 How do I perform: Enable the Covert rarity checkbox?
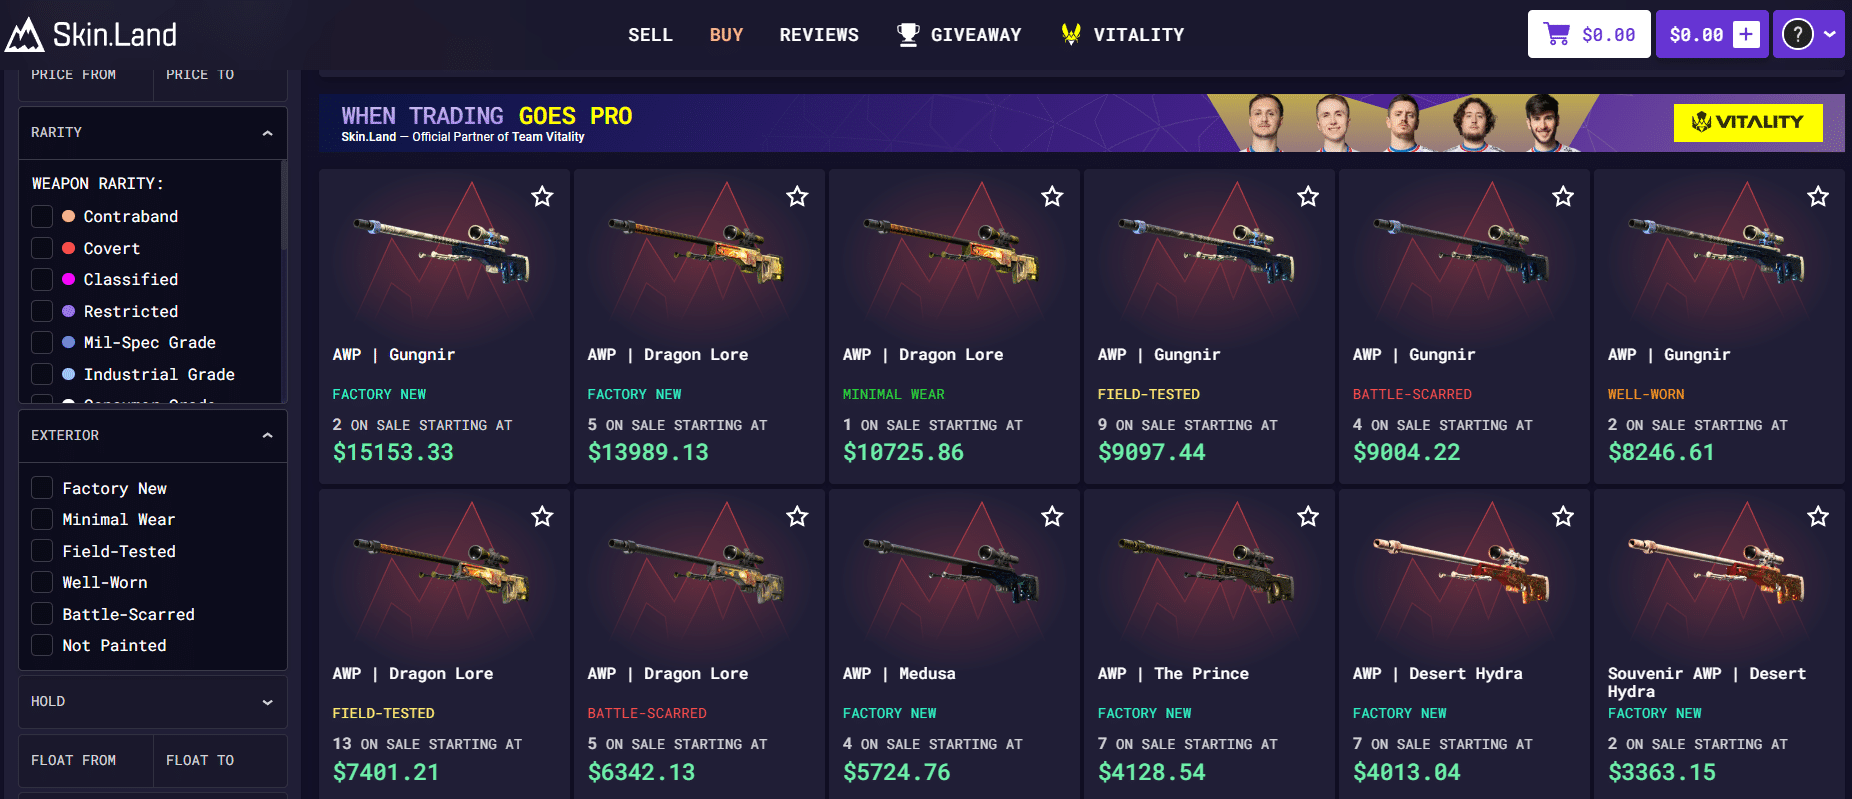coord(42,248)
